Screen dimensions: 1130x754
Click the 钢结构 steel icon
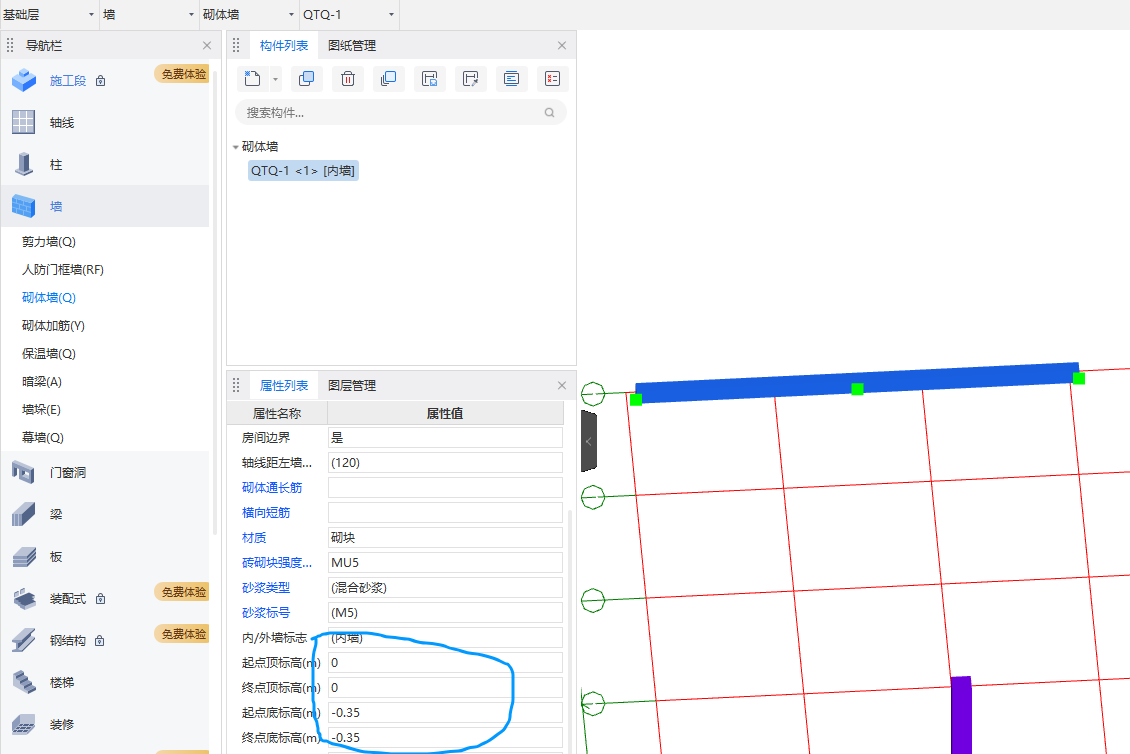click(23, 640)
